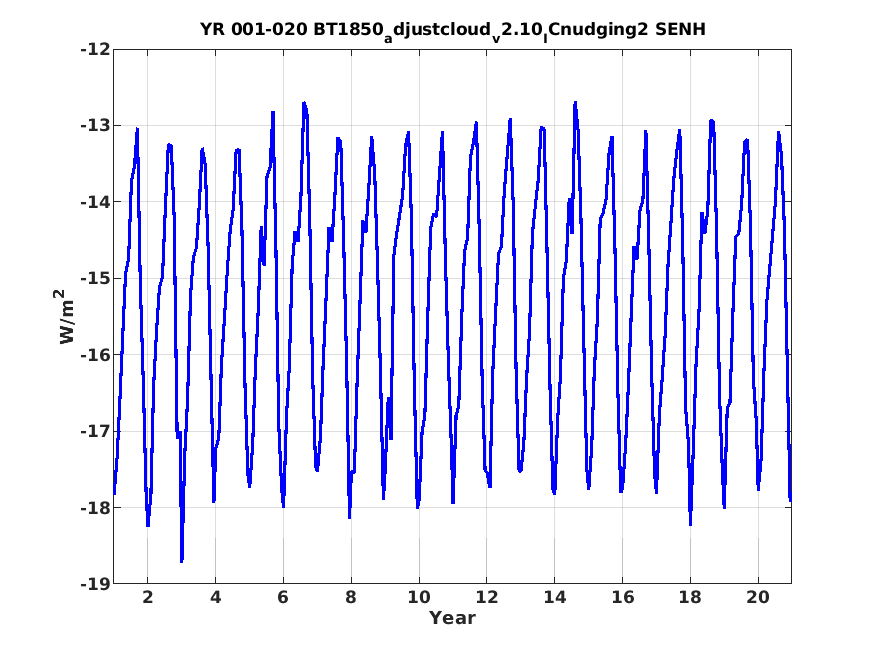
Task: Click x-axis tick label 2
Action: pos(147,597)
